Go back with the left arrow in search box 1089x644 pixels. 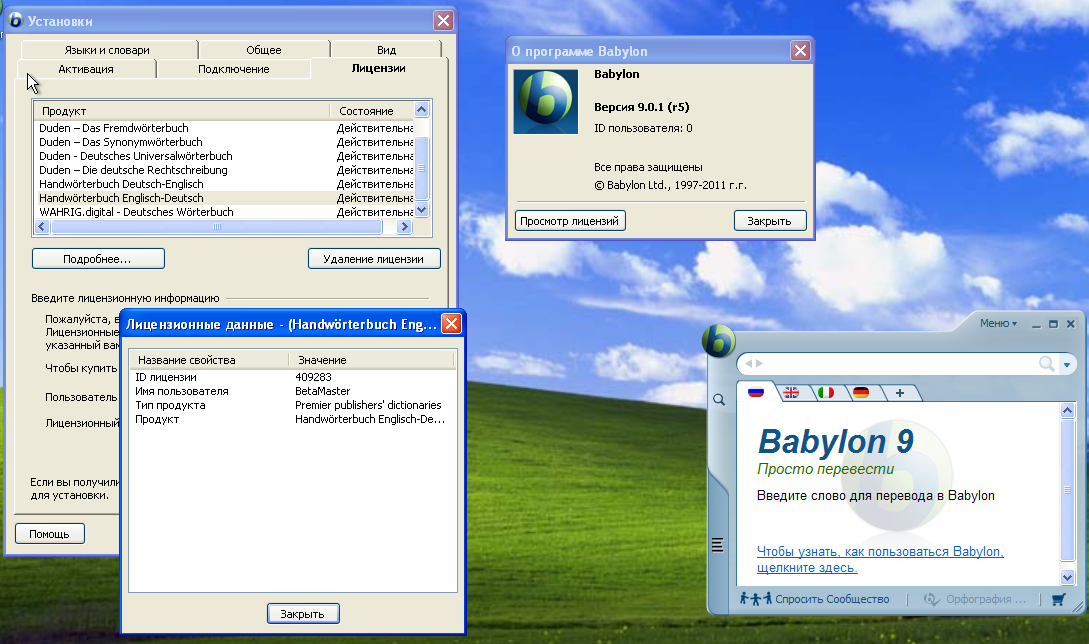749,363
